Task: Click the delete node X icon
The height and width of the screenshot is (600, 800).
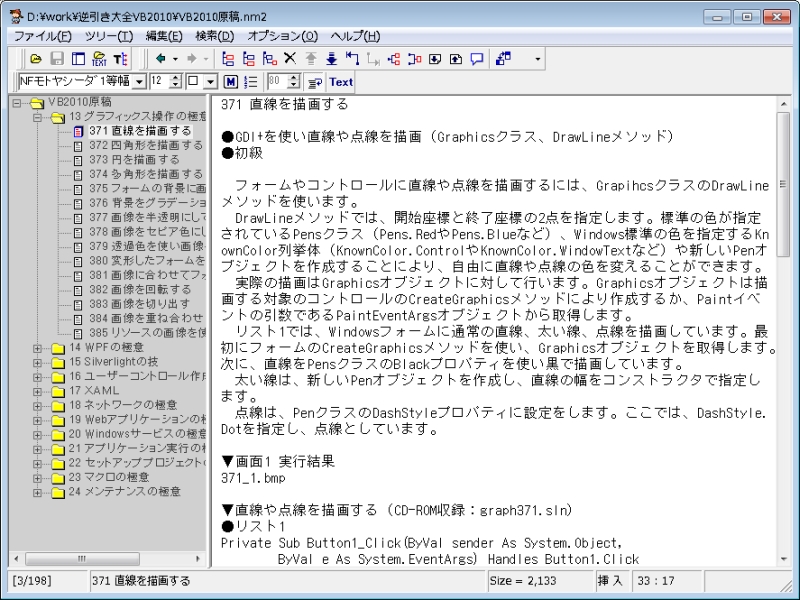Action: 290,59
